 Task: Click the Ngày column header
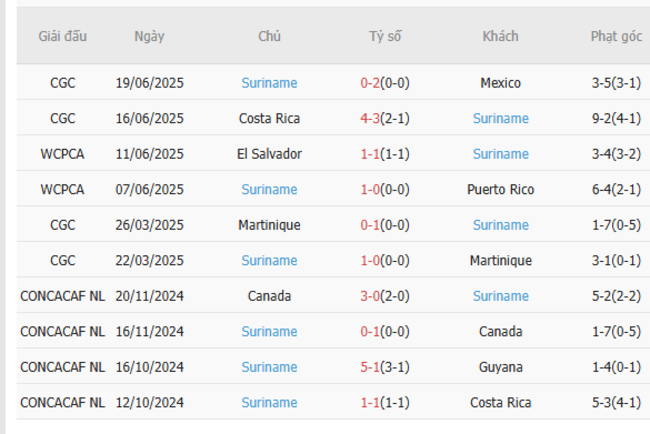tap(149, 36)
